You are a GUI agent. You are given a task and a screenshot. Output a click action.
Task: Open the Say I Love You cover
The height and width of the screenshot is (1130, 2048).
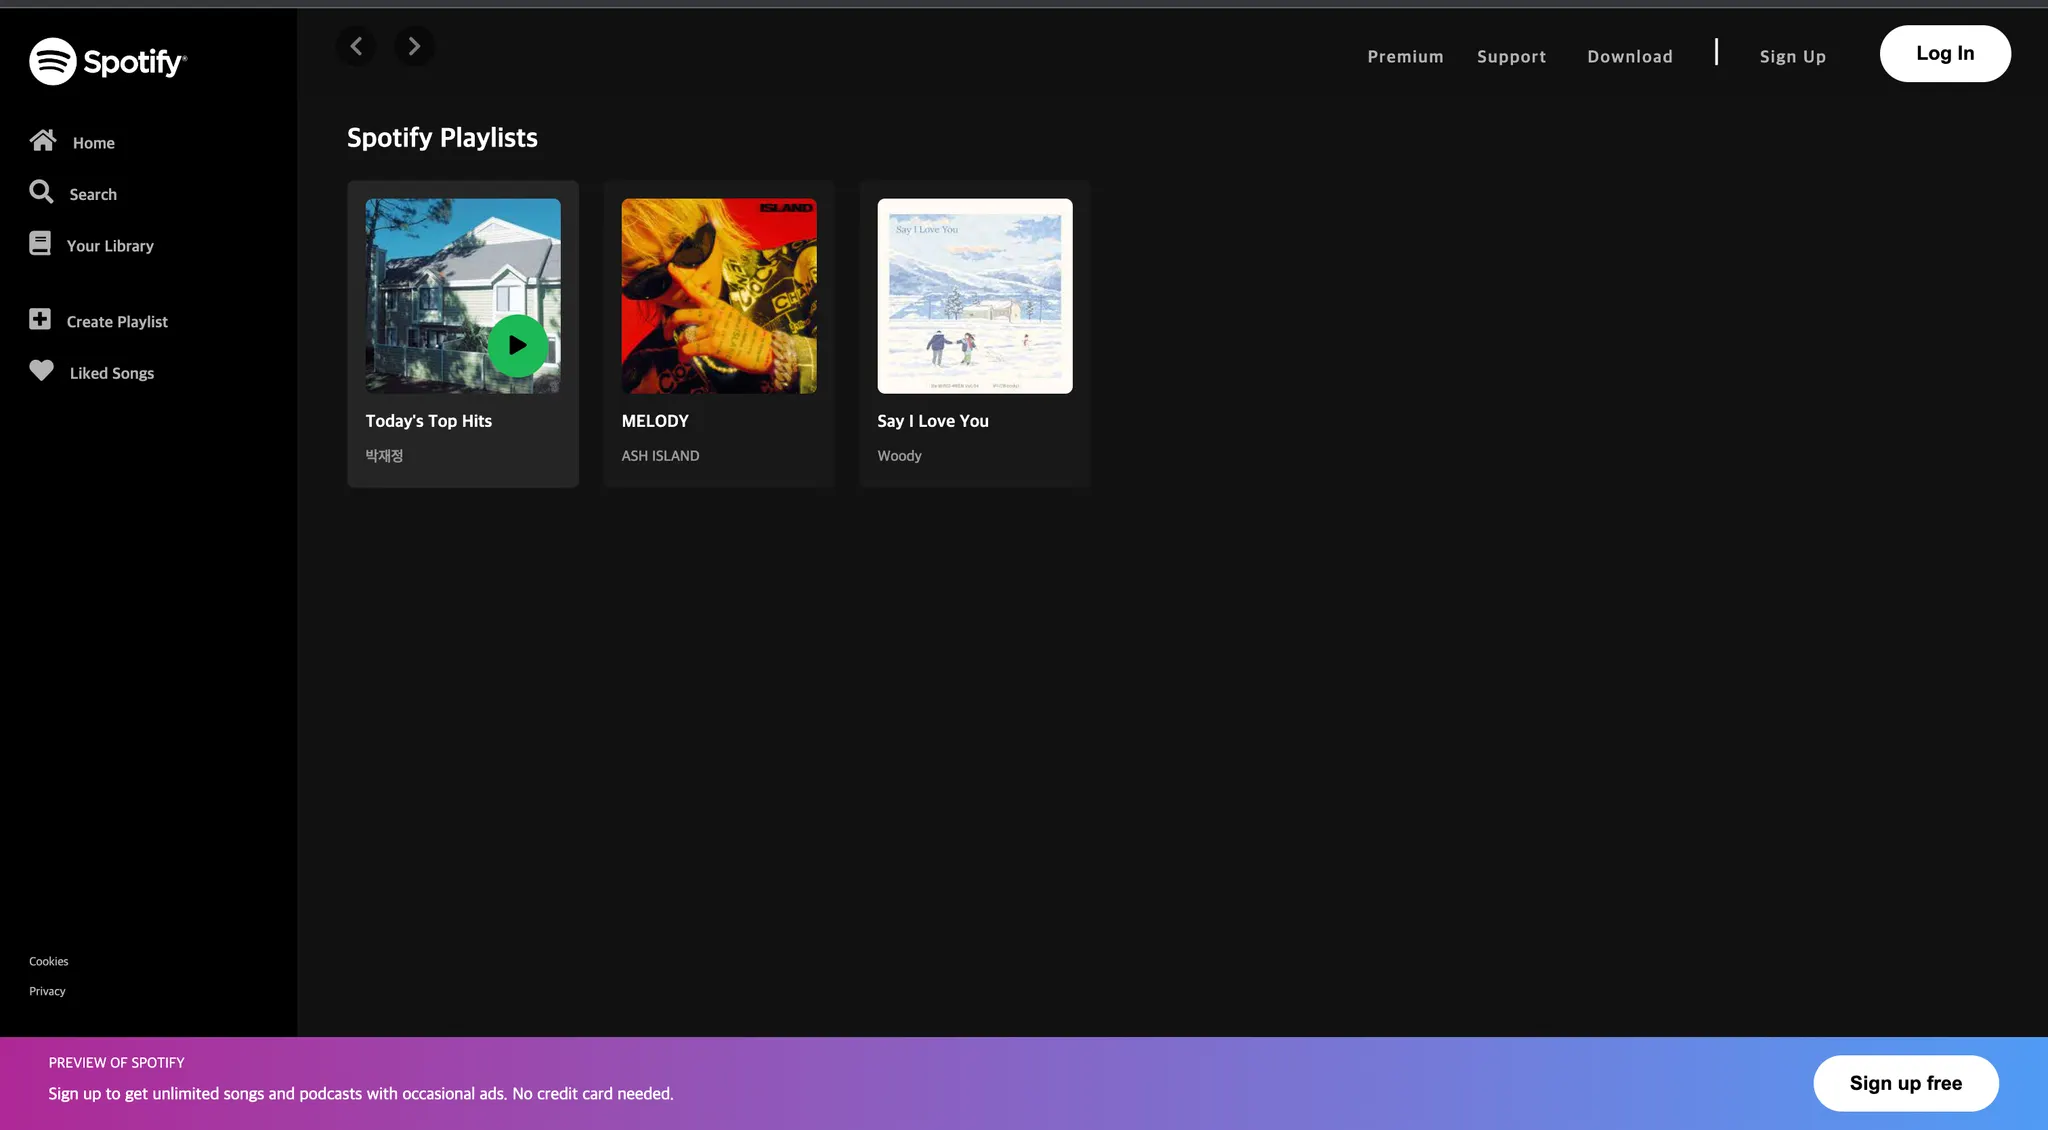coord(975,296)
